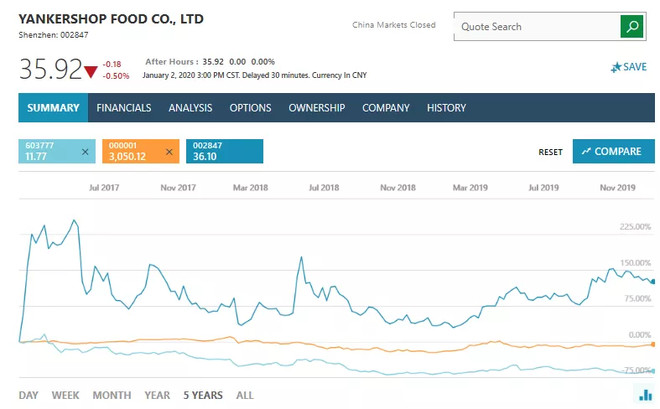Viewport: 660px width, 409px height.
Task: Open the FINANCIALS tab
Action: coord(124,108)
